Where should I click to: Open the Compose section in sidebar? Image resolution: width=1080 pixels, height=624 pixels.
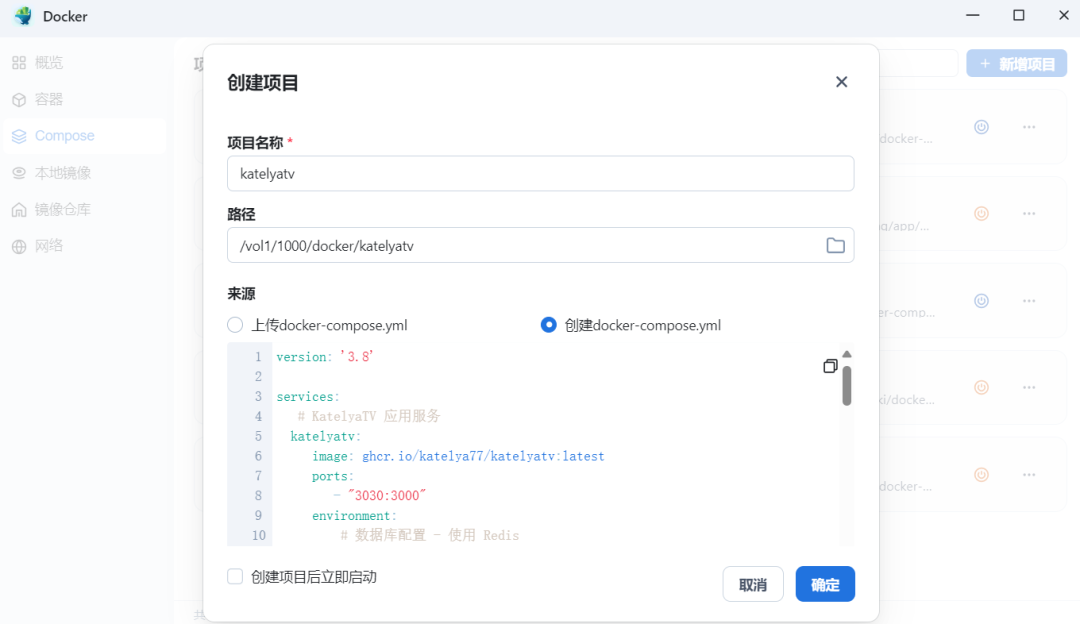64,136
